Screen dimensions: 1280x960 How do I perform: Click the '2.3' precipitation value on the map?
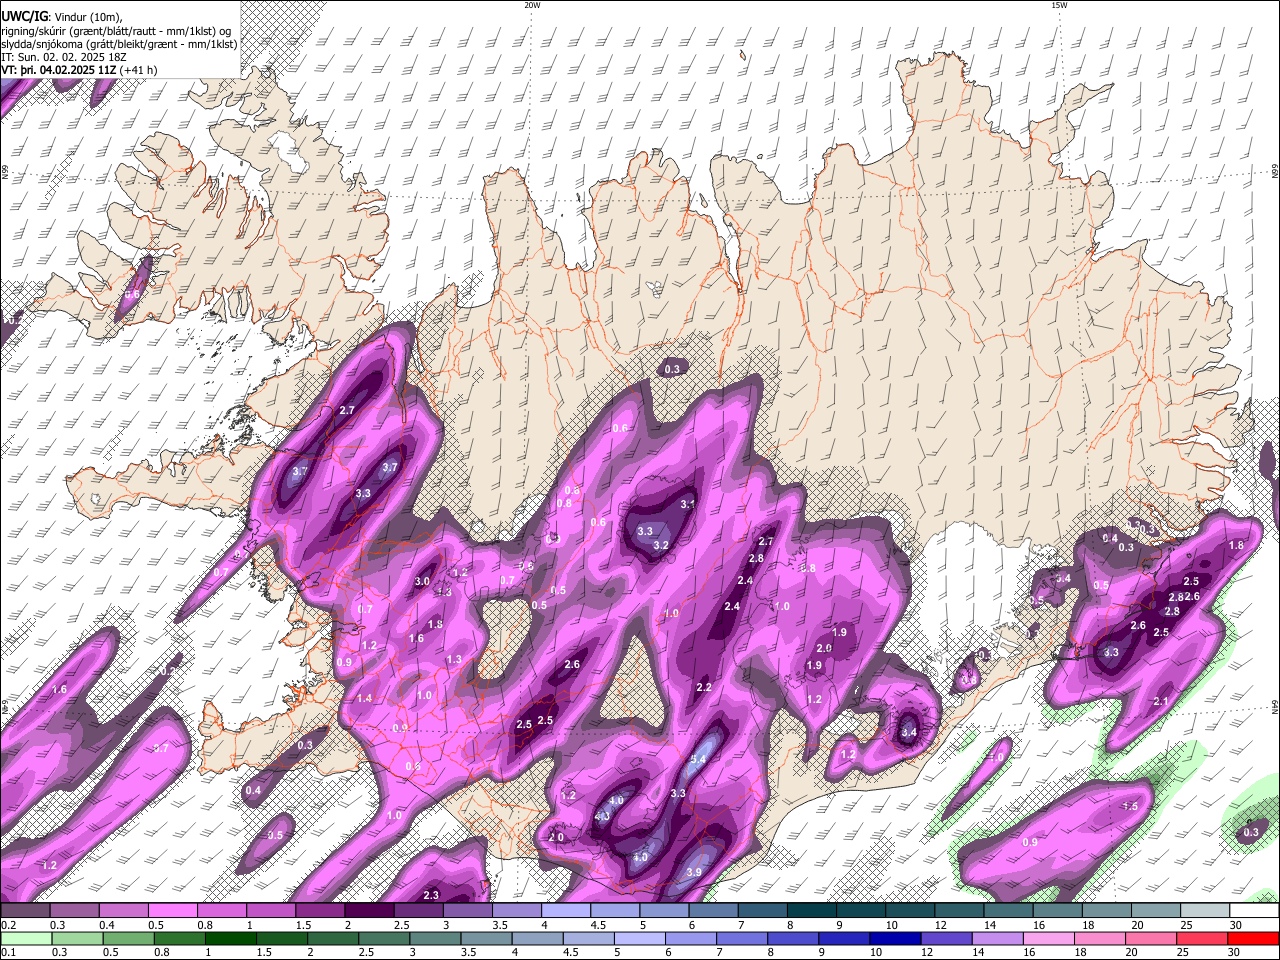(x=431, y=895)
